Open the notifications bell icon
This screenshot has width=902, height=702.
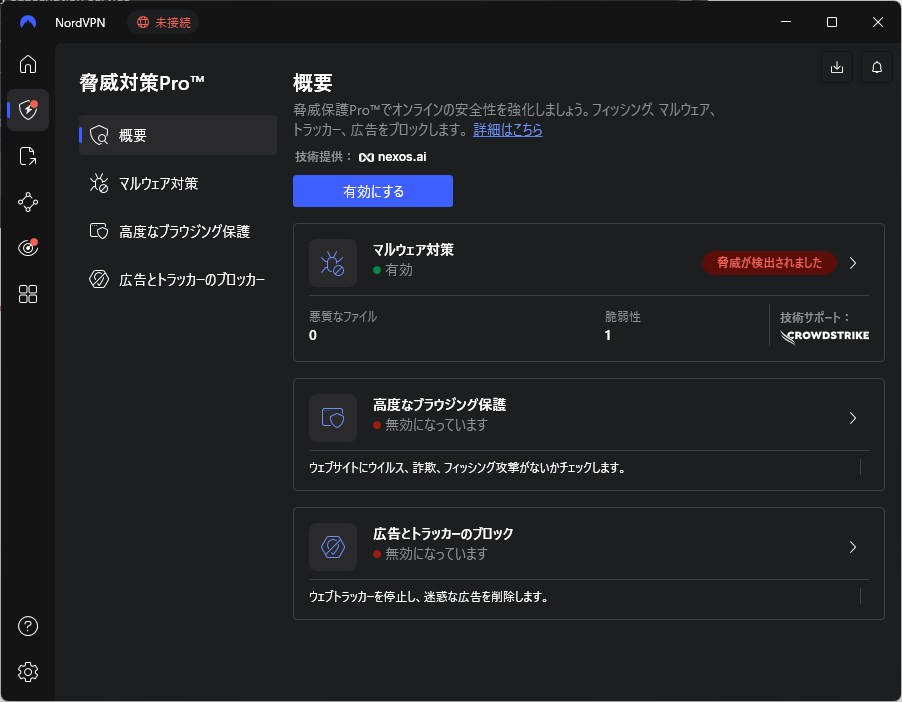tap(877, 68)
